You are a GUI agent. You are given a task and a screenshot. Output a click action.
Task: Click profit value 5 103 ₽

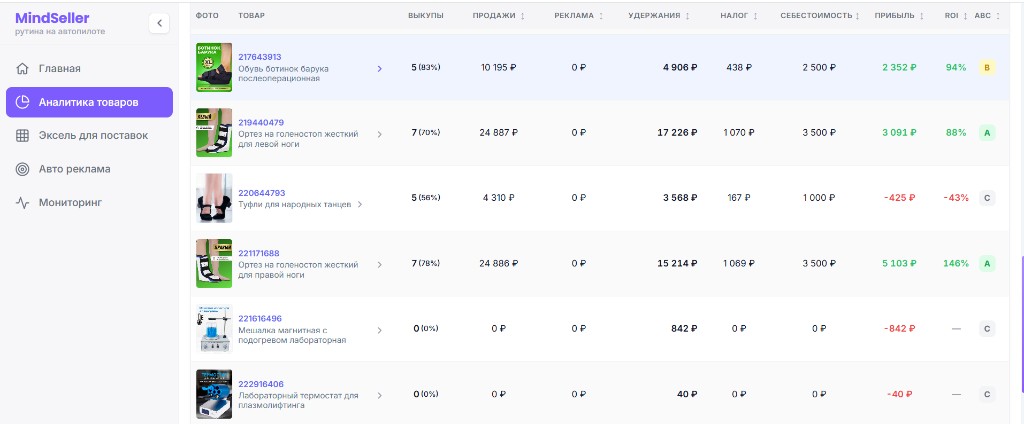899,263
